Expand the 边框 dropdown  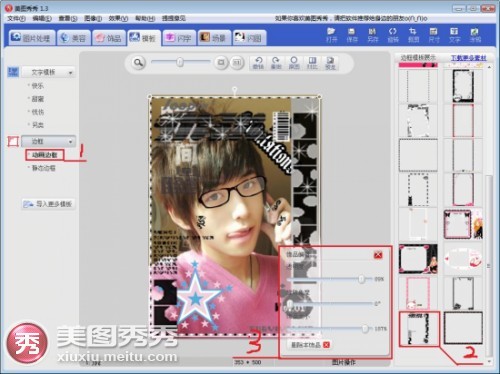(x=49, y=141)
